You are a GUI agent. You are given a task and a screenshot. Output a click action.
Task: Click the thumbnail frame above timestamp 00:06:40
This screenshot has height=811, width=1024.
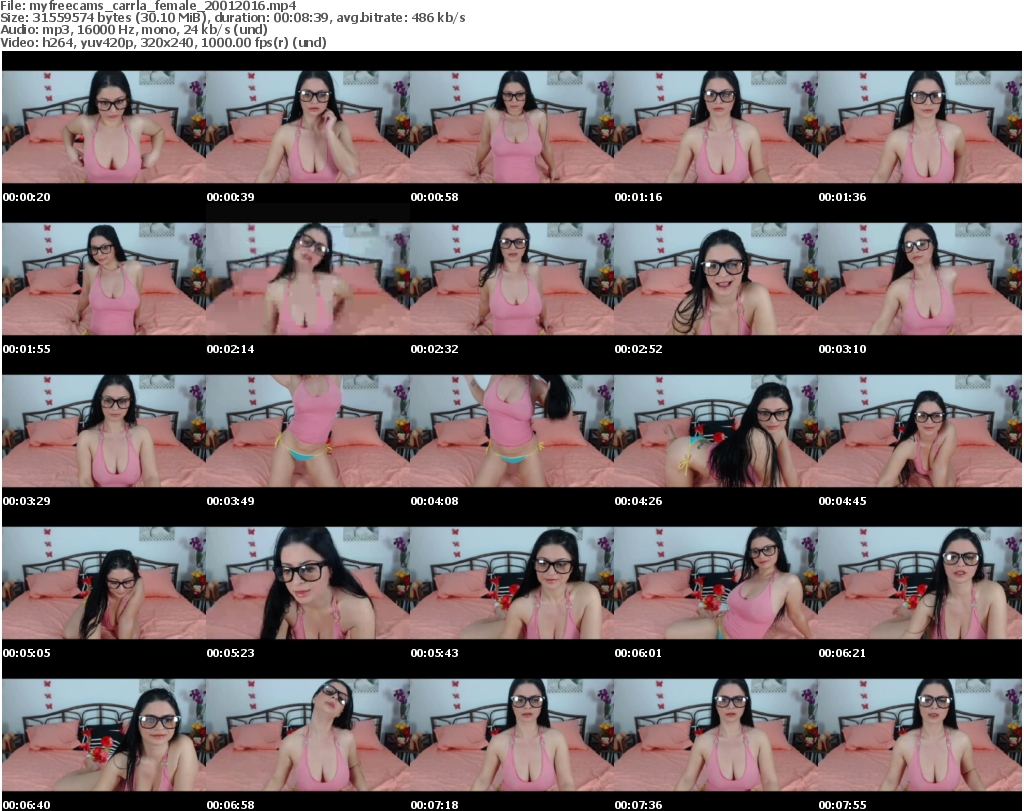[x=104, y=735]
